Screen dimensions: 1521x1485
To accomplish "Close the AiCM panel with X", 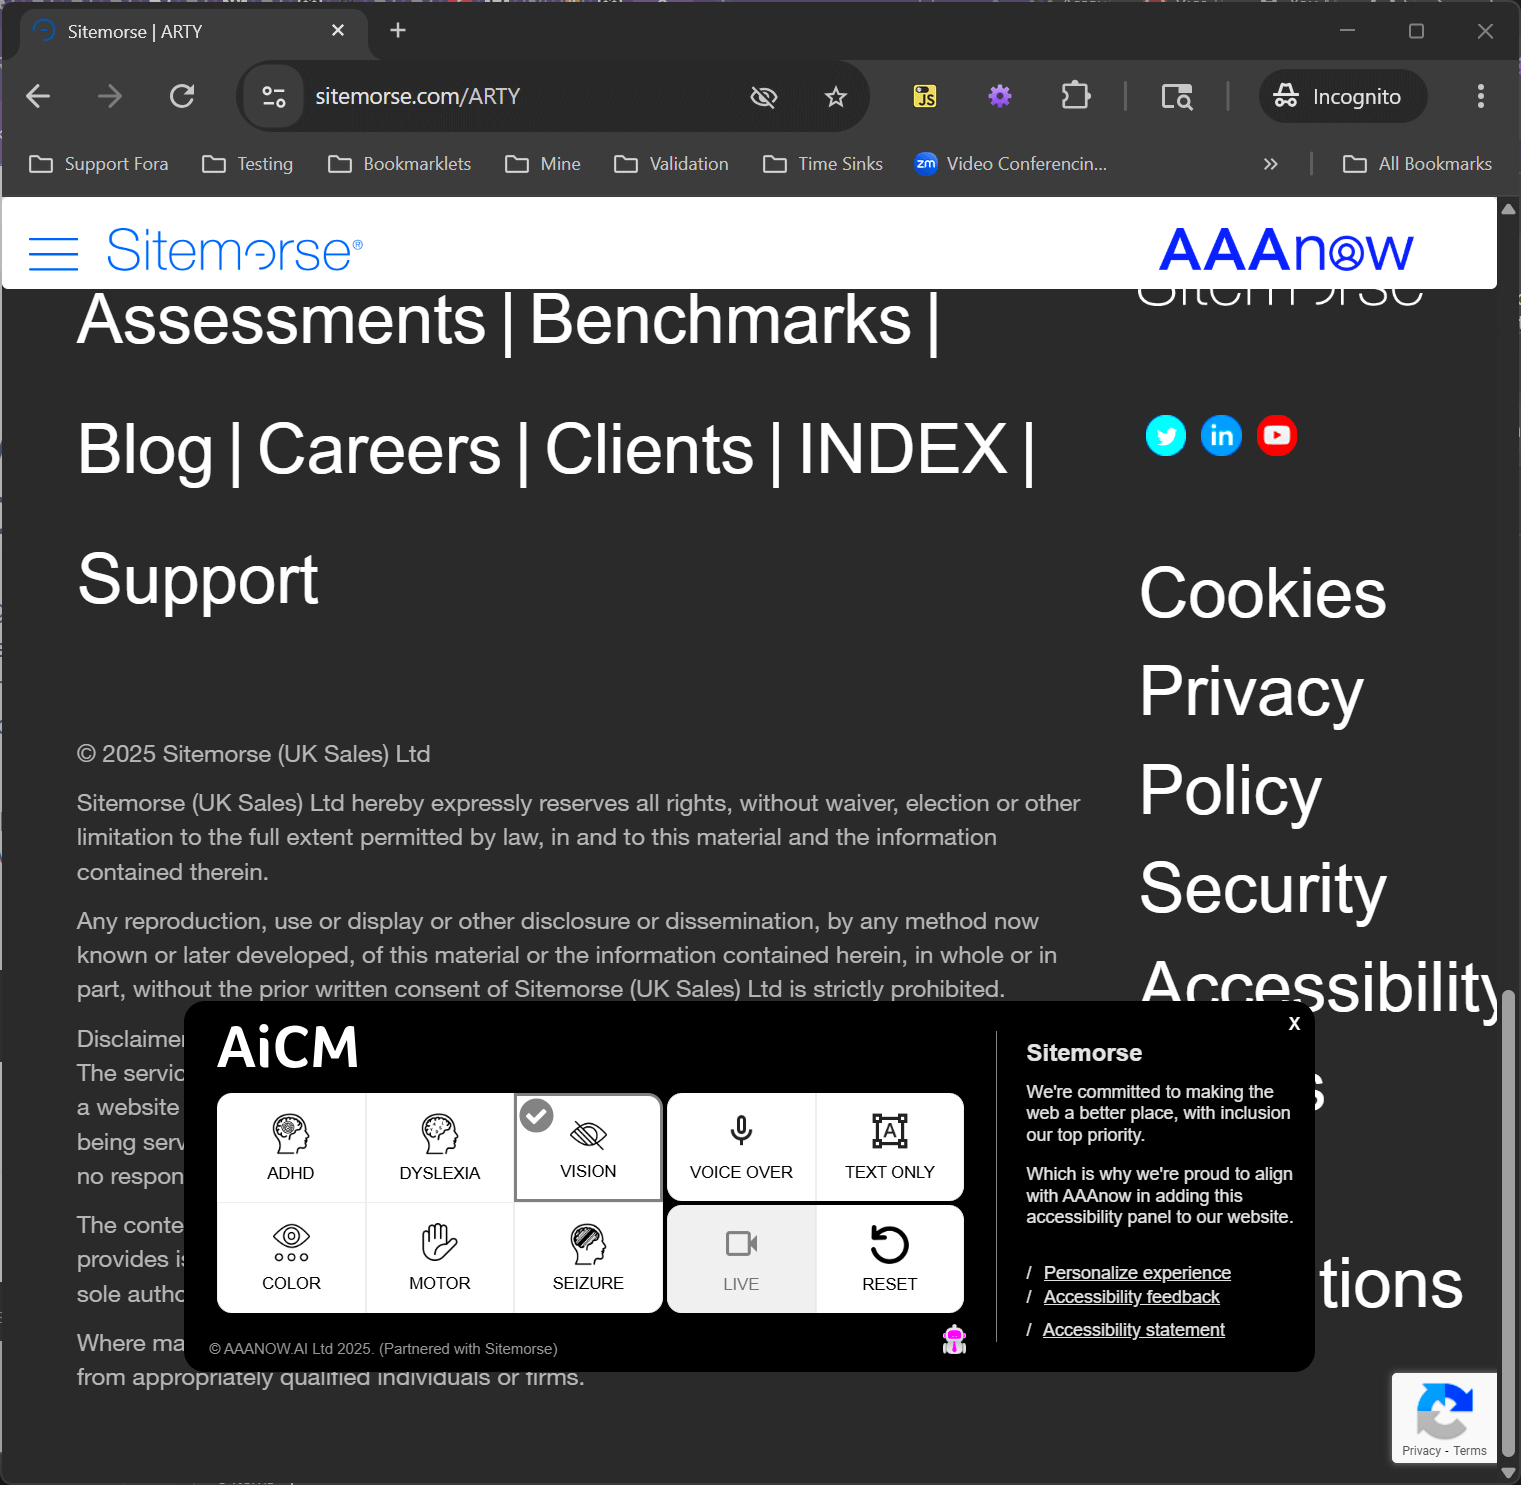I will pos(1294,1024).
